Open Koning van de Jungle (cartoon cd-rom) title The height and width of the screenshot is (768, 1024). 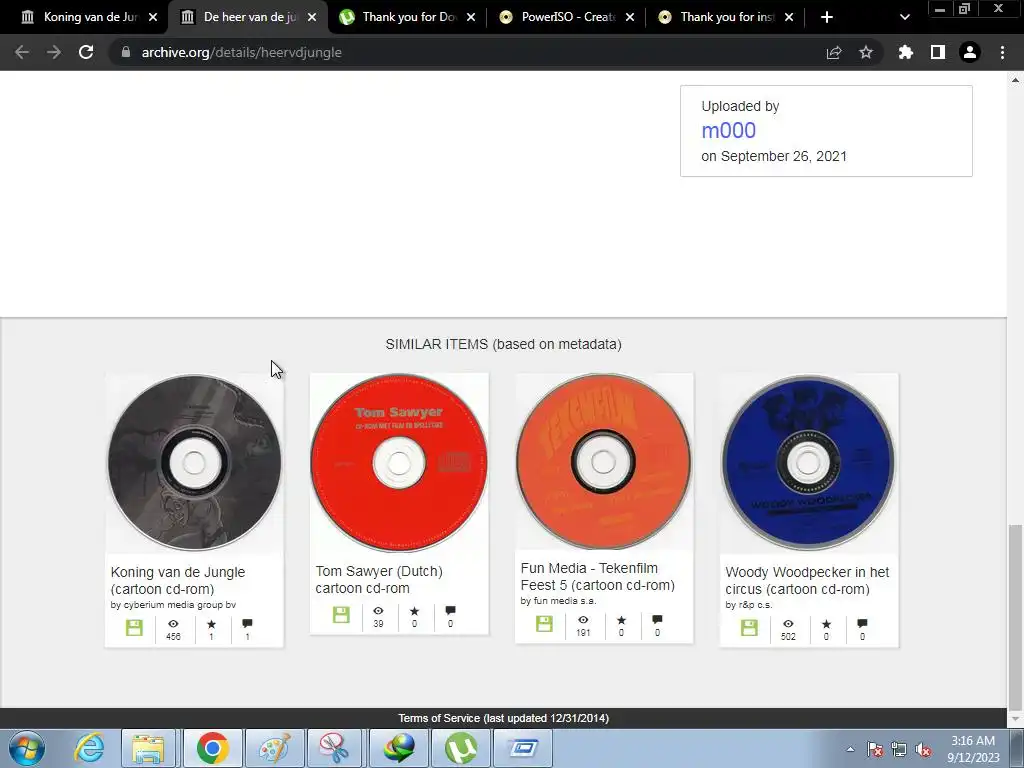(x=178, y=581)
